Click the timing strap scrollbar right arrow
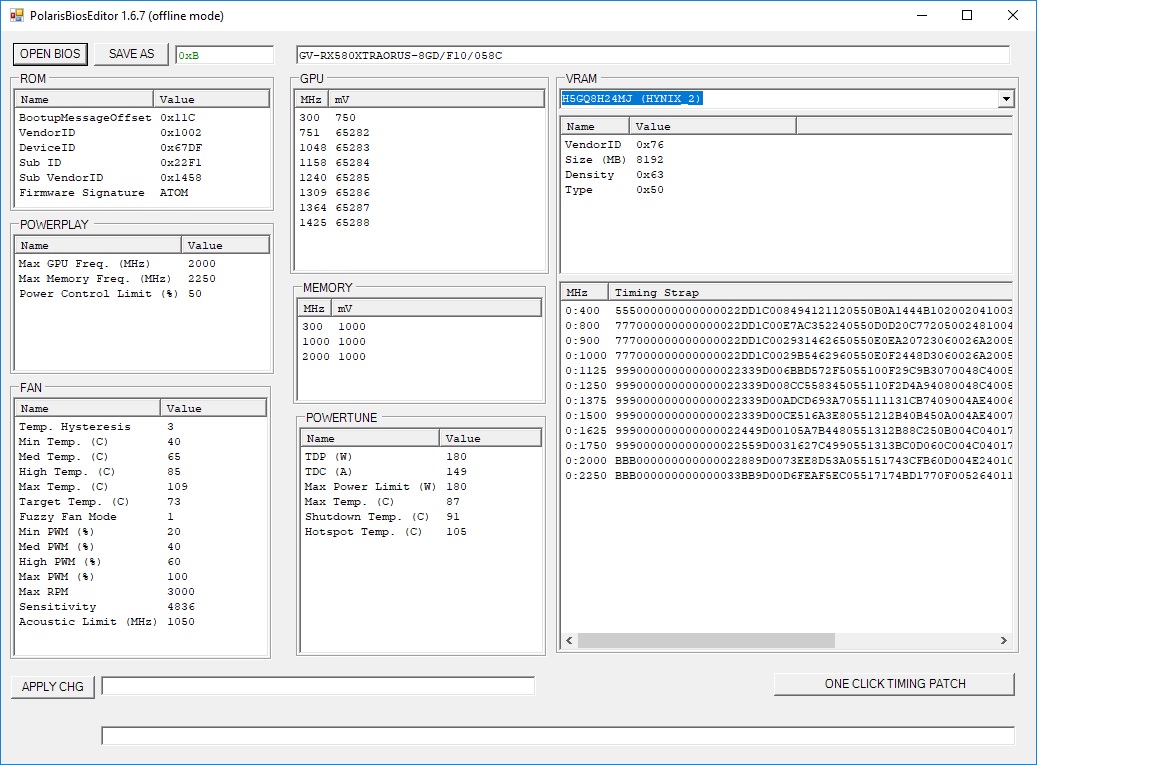Image resolution: width=1152 pixels, height=765 pixels. 1004,641
